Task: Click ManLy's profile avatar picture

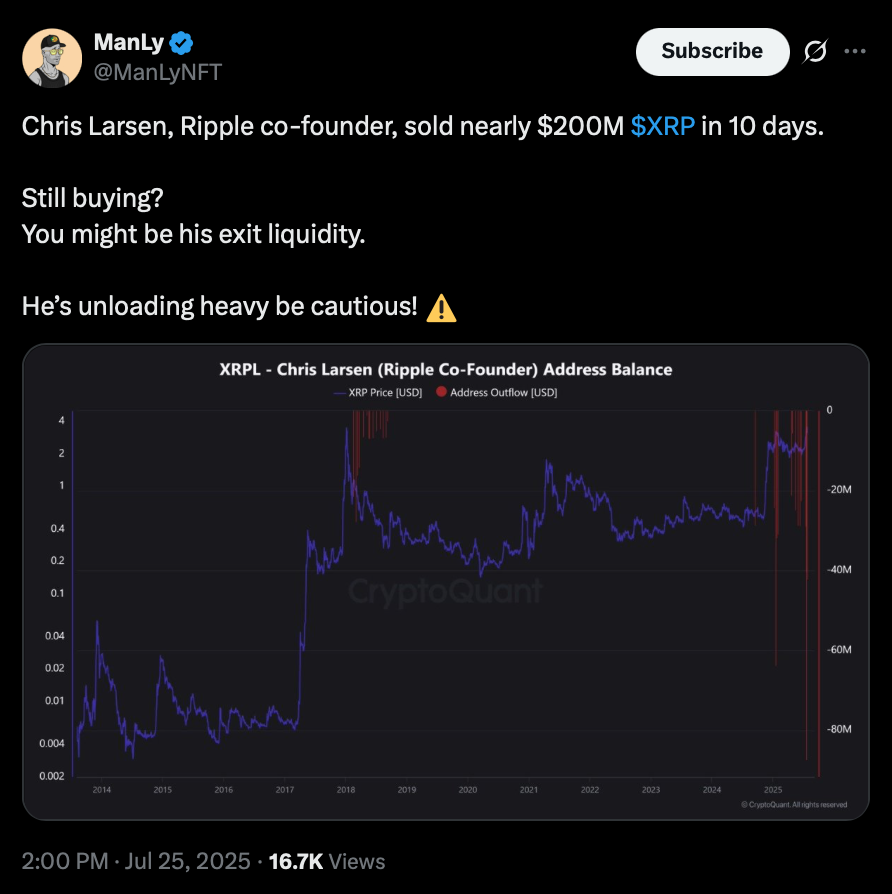Action: [x=52, y=57]
